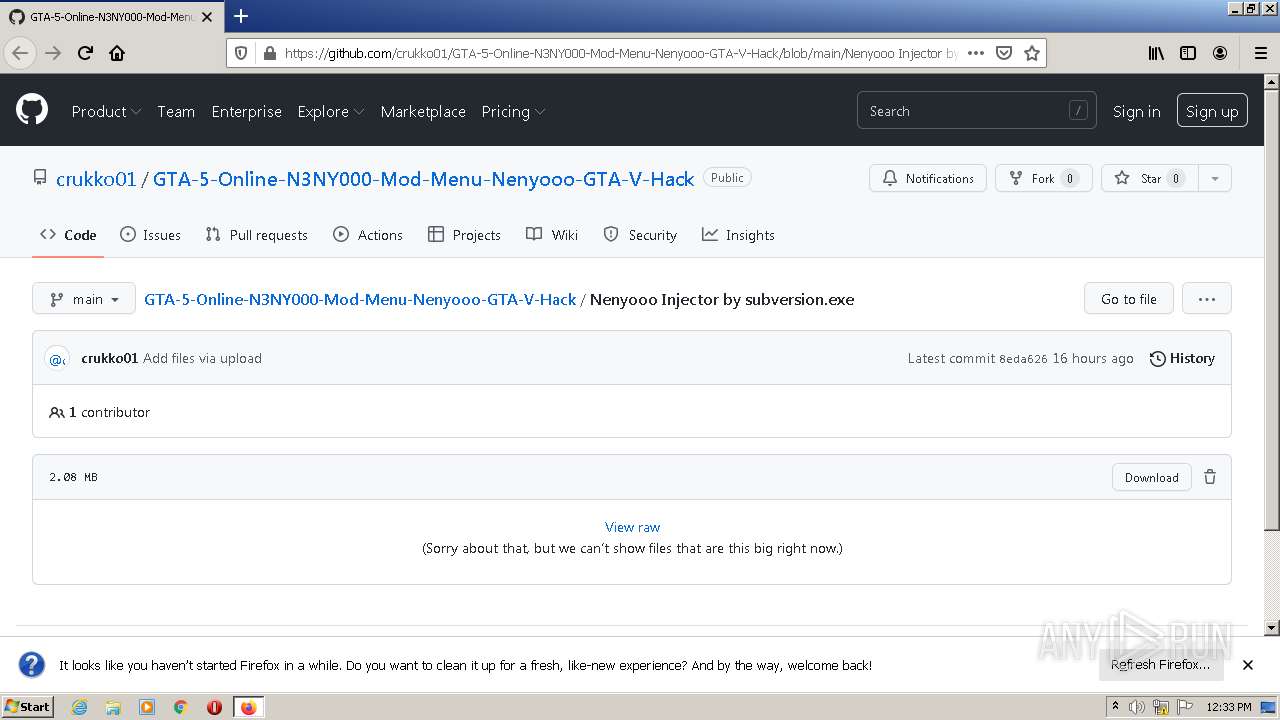This screenshot has height=720, width=1280.
Task: Open the GitHub logo home link
Action: point(32,110)
